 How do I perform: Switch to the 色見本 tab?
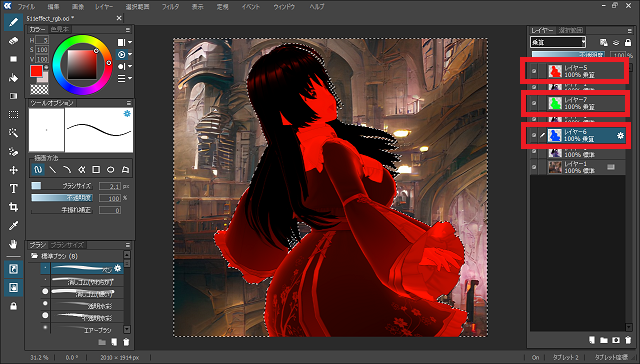[60, 30]
